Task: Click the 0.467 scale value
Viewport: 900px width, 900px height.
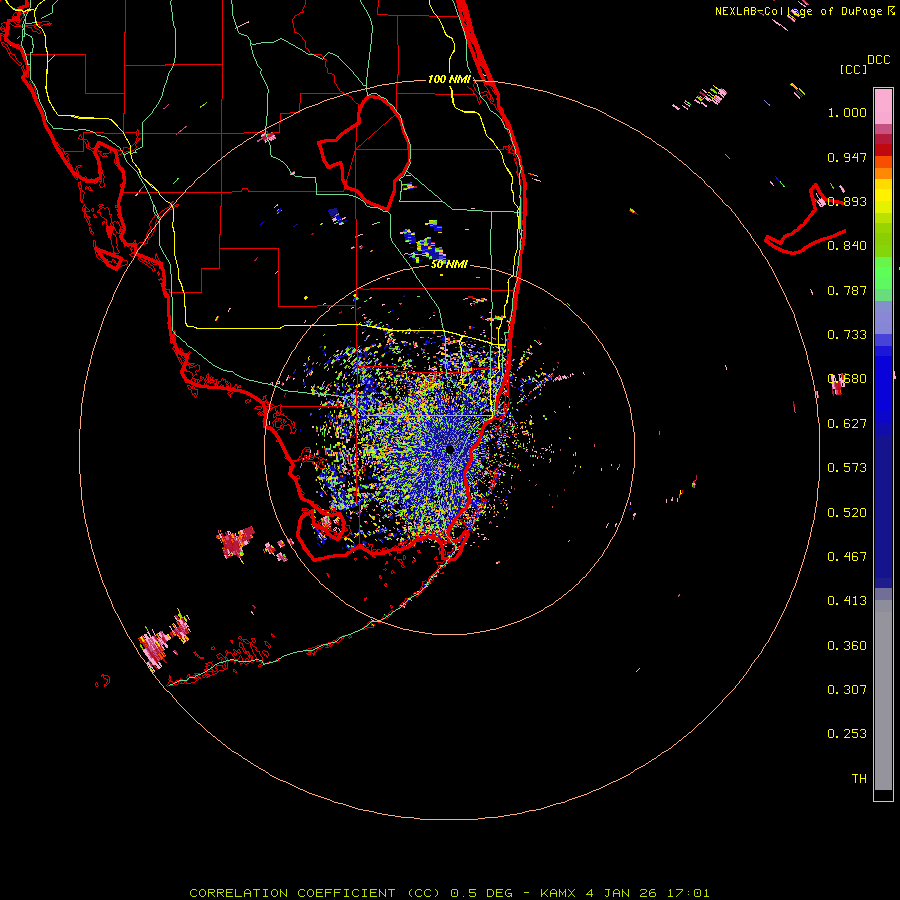Action: [847, 557]
